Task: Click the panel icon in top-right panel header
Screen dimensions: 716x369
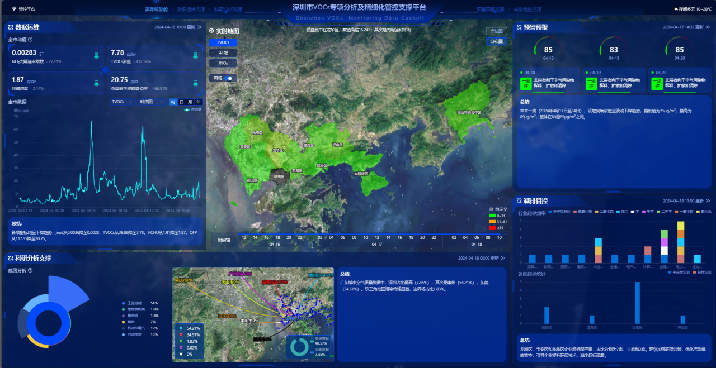Action: (519, 27)
